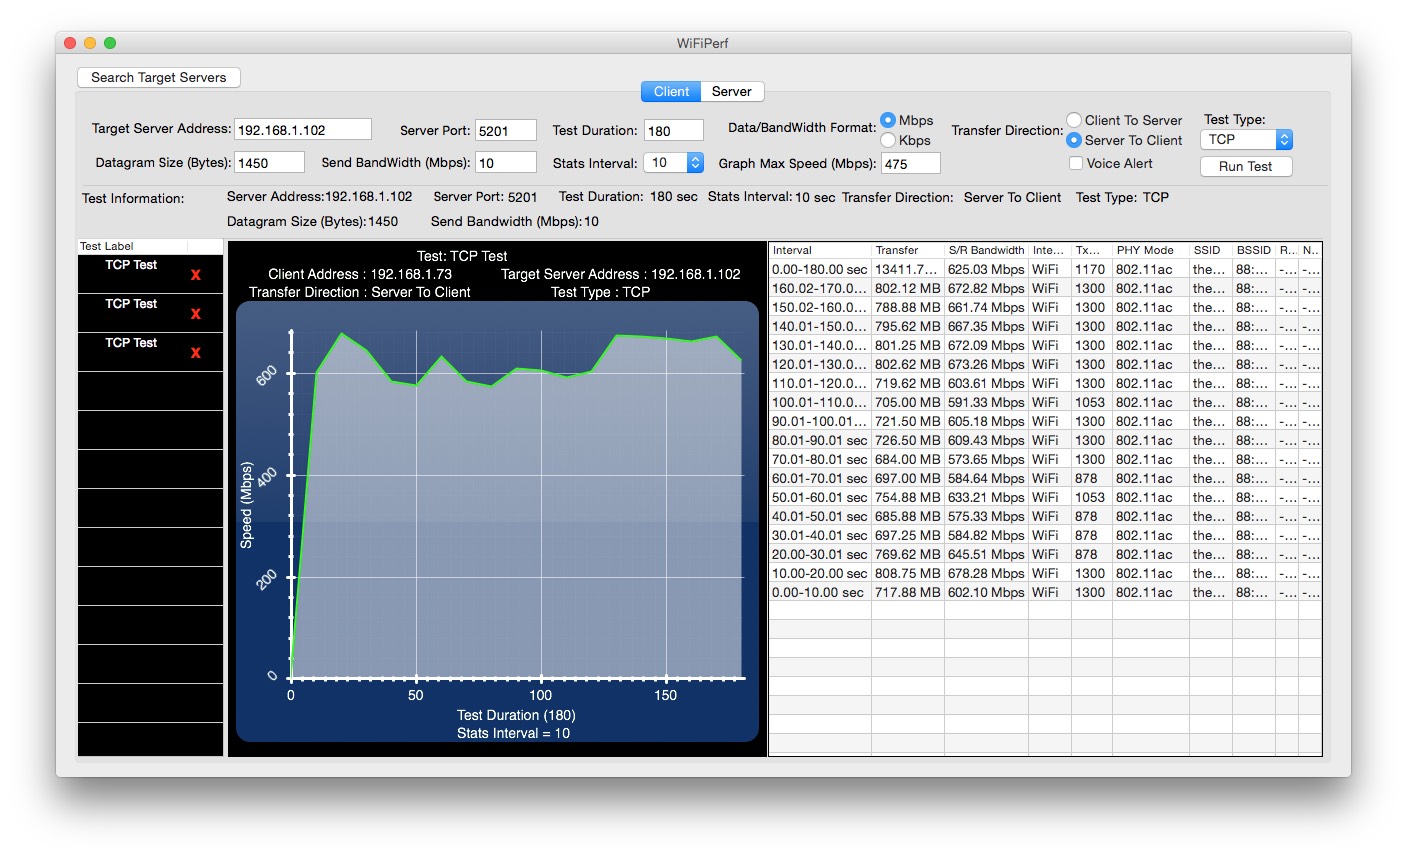Switch to the Client tab
The width and height of the screenshot is (1407, 857).
[x=671, y=91]
